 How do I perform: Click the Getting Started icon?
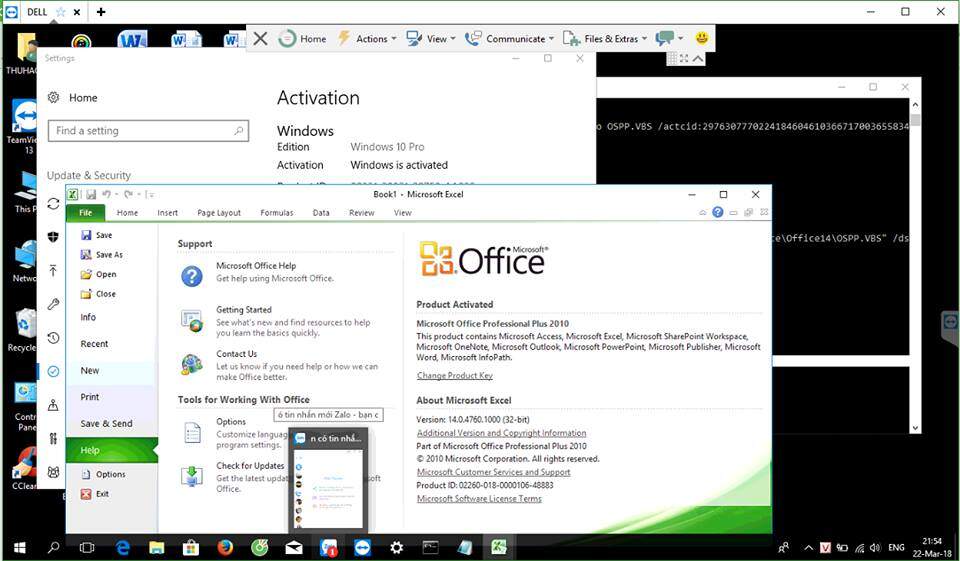click(191, 320)
